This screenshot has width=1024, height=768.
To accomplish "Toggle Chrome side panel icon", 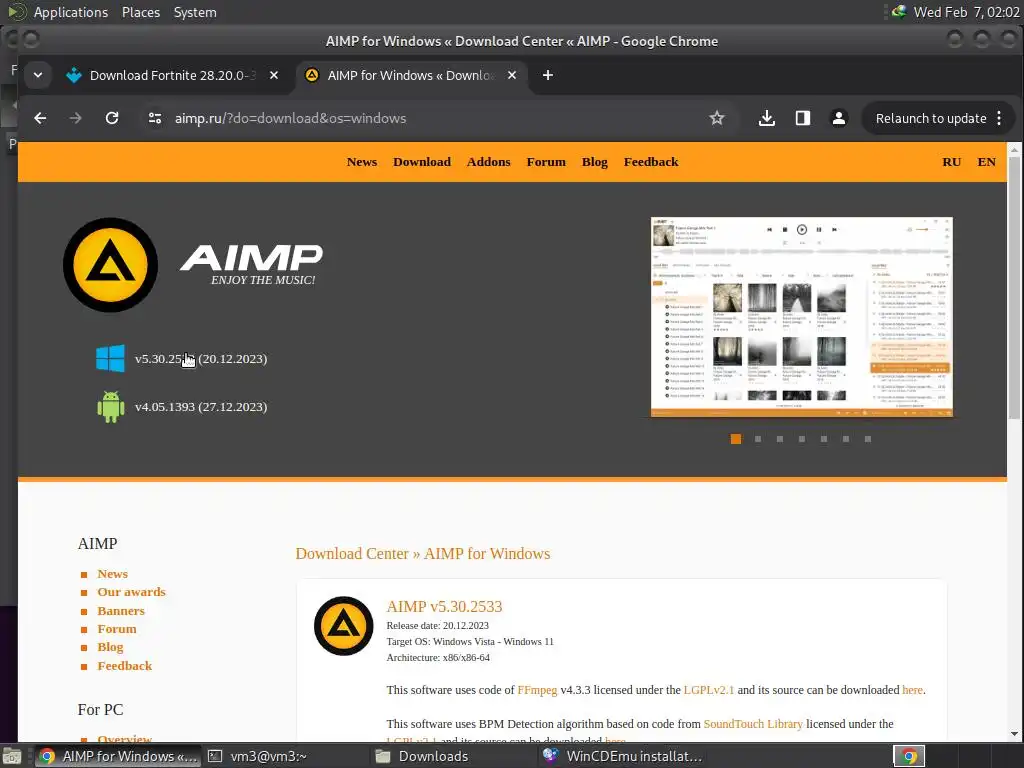I will pyautogui.click(x=803, y=118).
